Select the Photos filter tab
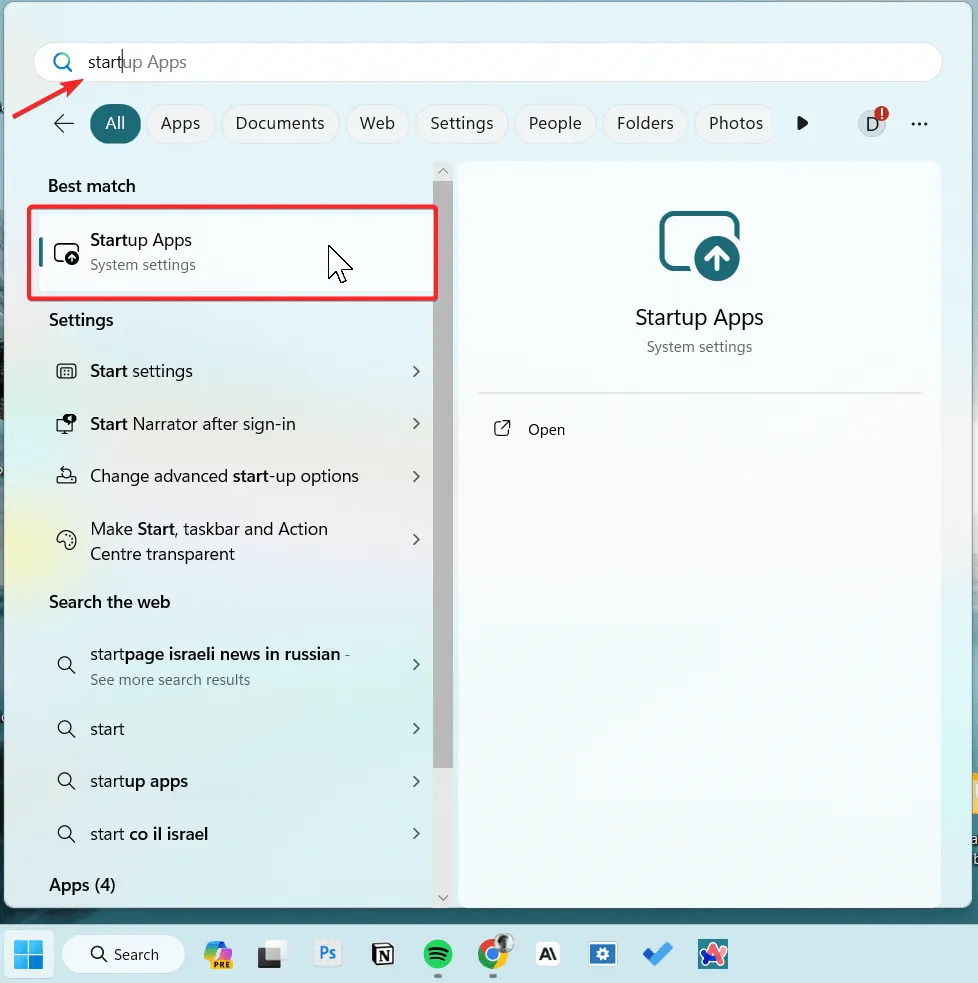The width and height of the screenshot is (978, 983). coord(735,124)
